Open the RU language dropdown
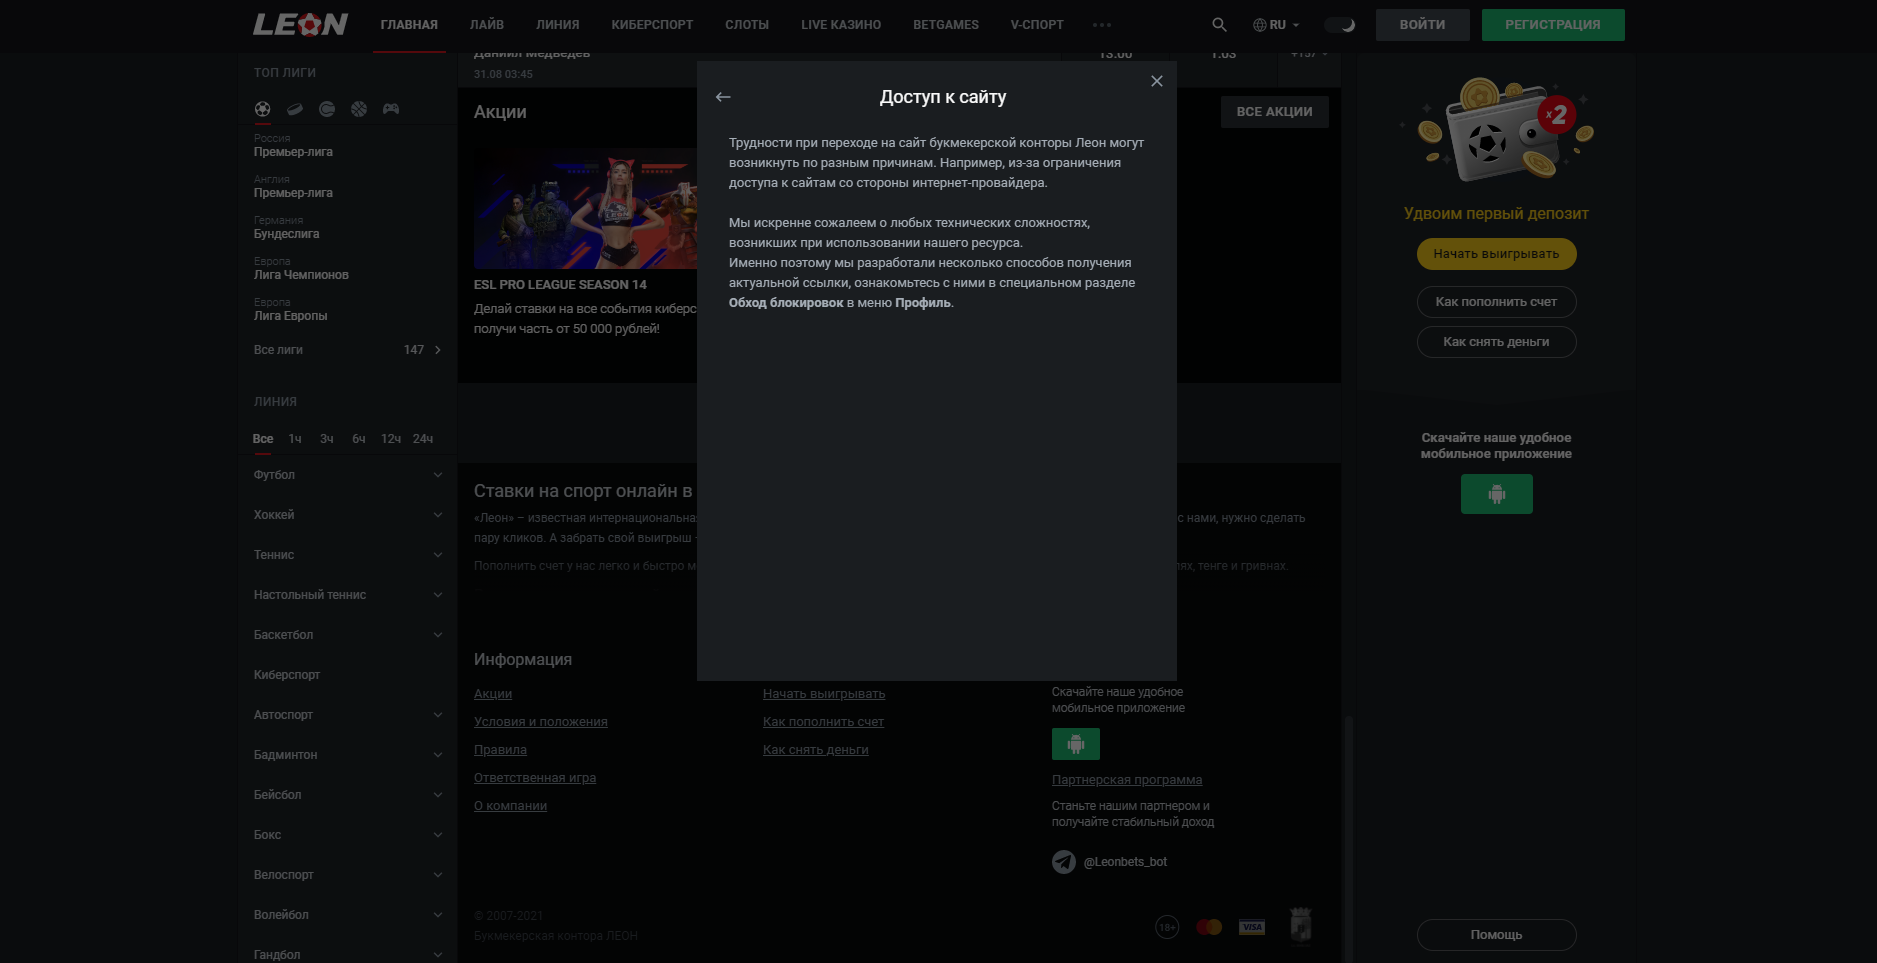Viewport: 1877px width, 963px height. (1276, 25)
